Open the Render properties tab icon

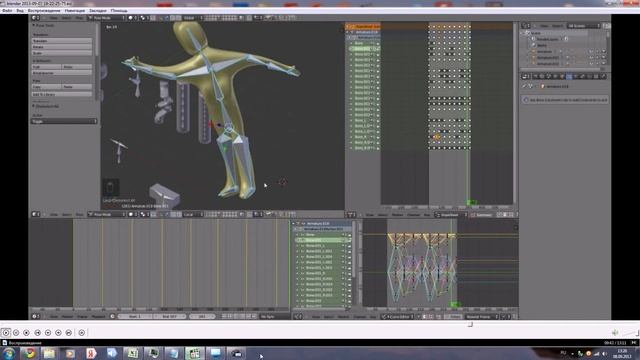(536, 76)
